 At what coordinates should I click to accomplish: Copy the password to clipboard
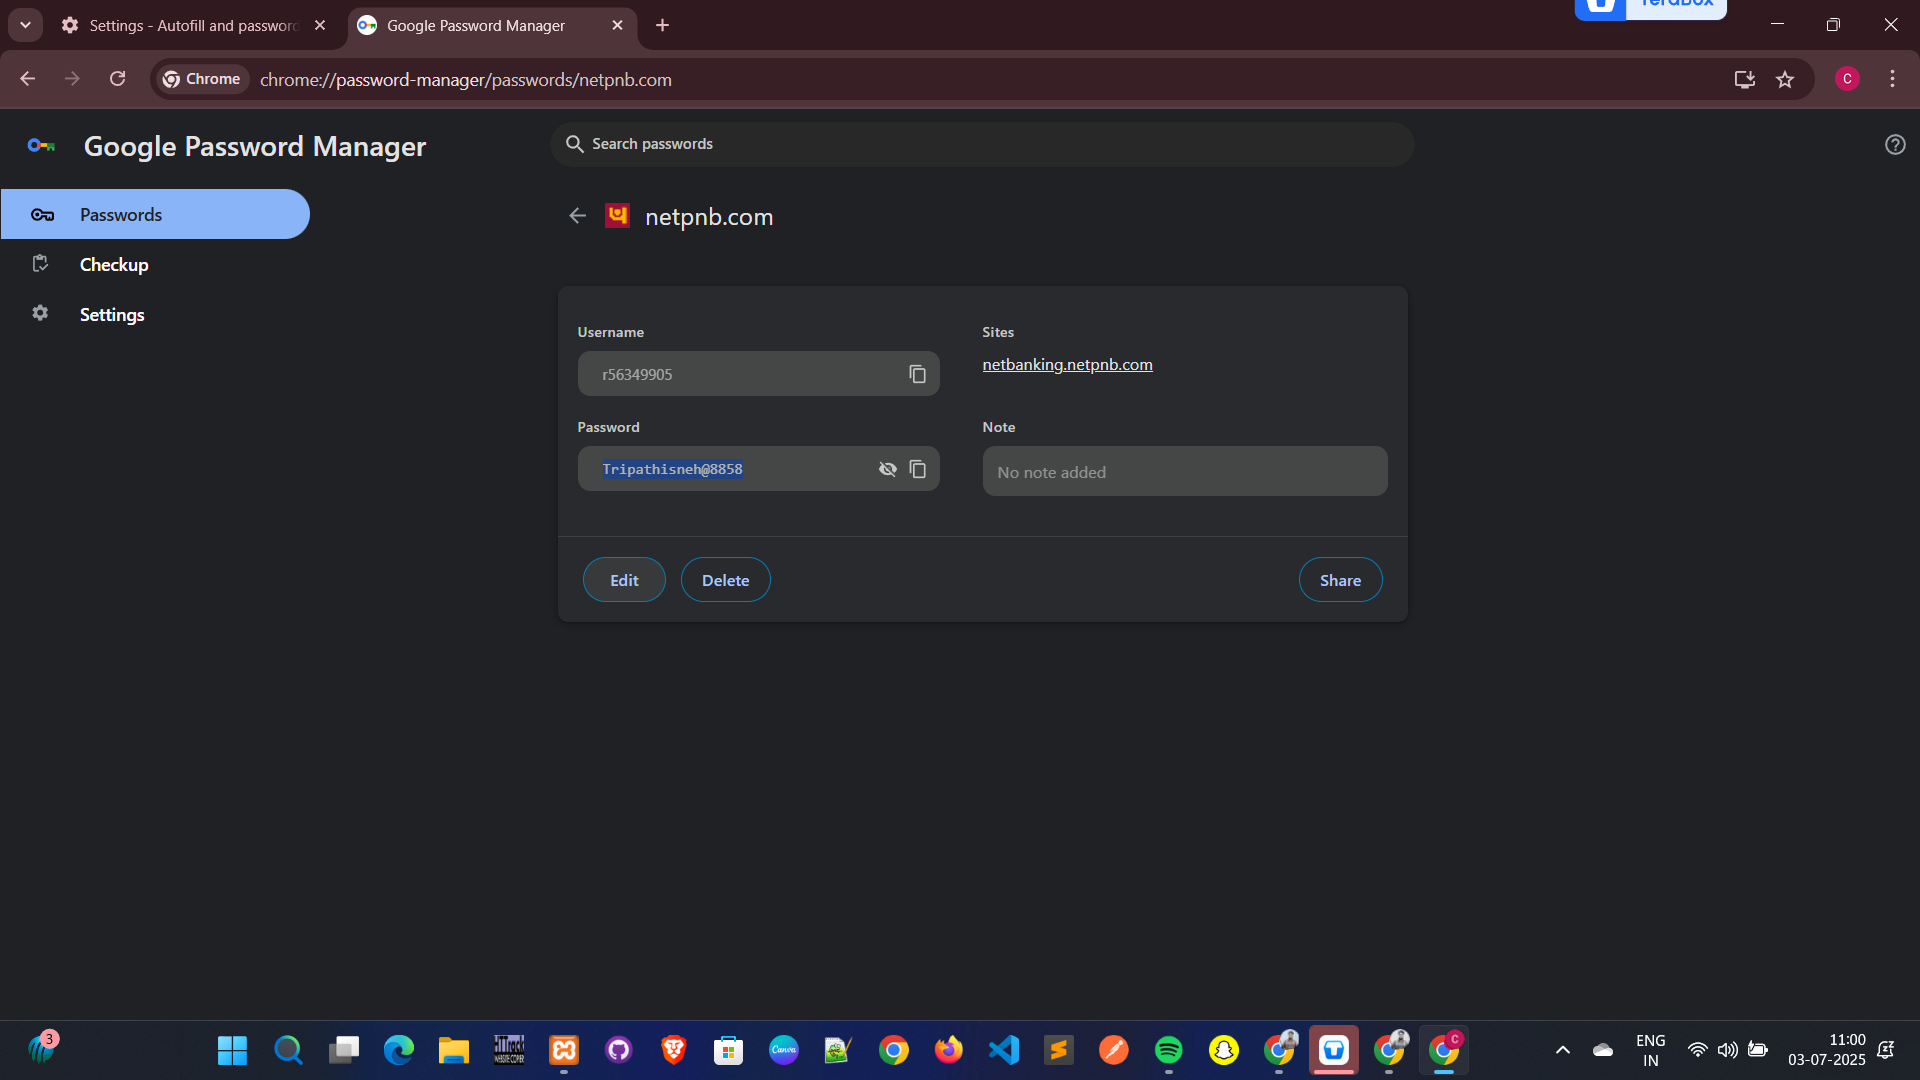[x=917, y=469]
